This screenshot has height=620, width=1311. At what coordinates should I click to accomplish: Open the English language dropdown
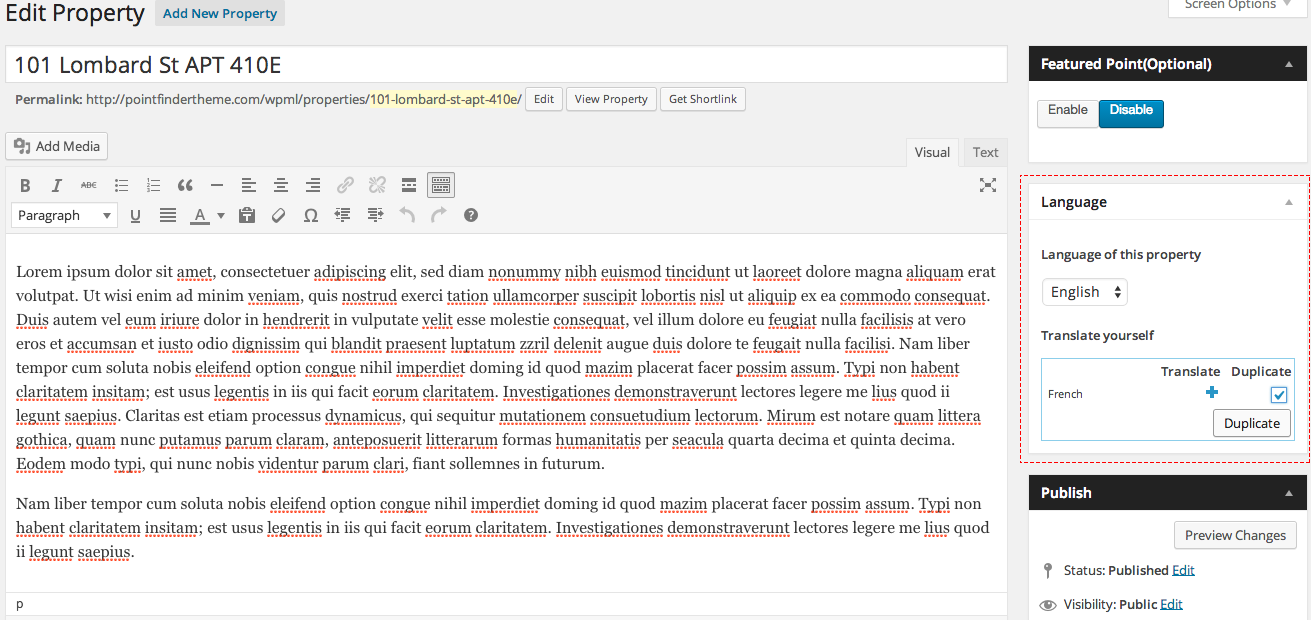click(1084, 292)
